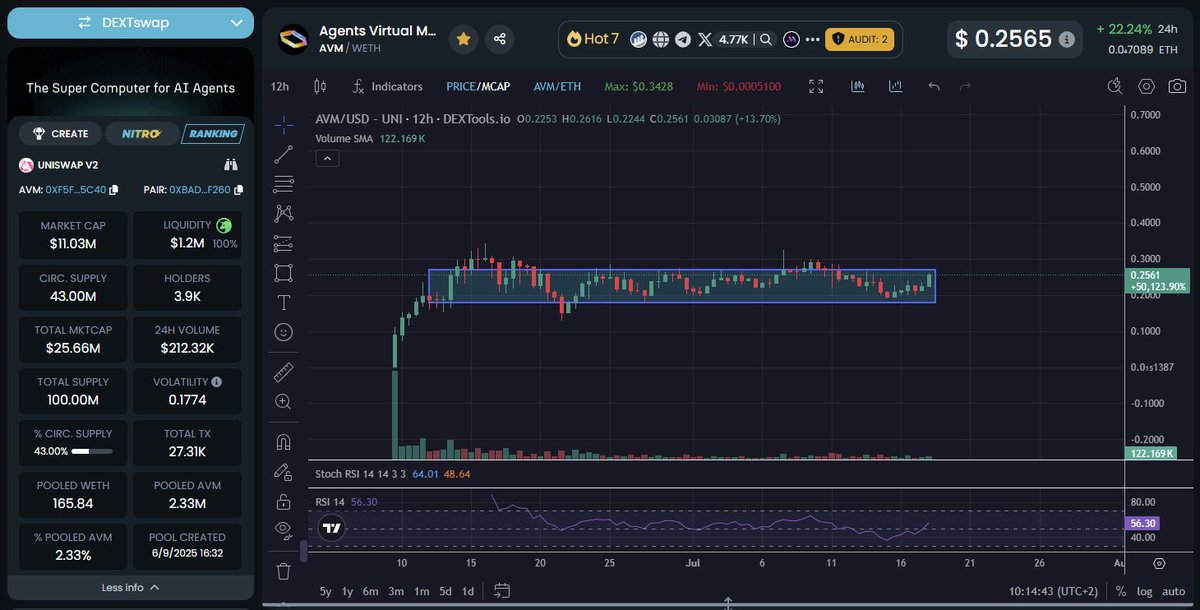Open the go-to-date calendar picker
1200x610 pixels.
pos(502,590)
